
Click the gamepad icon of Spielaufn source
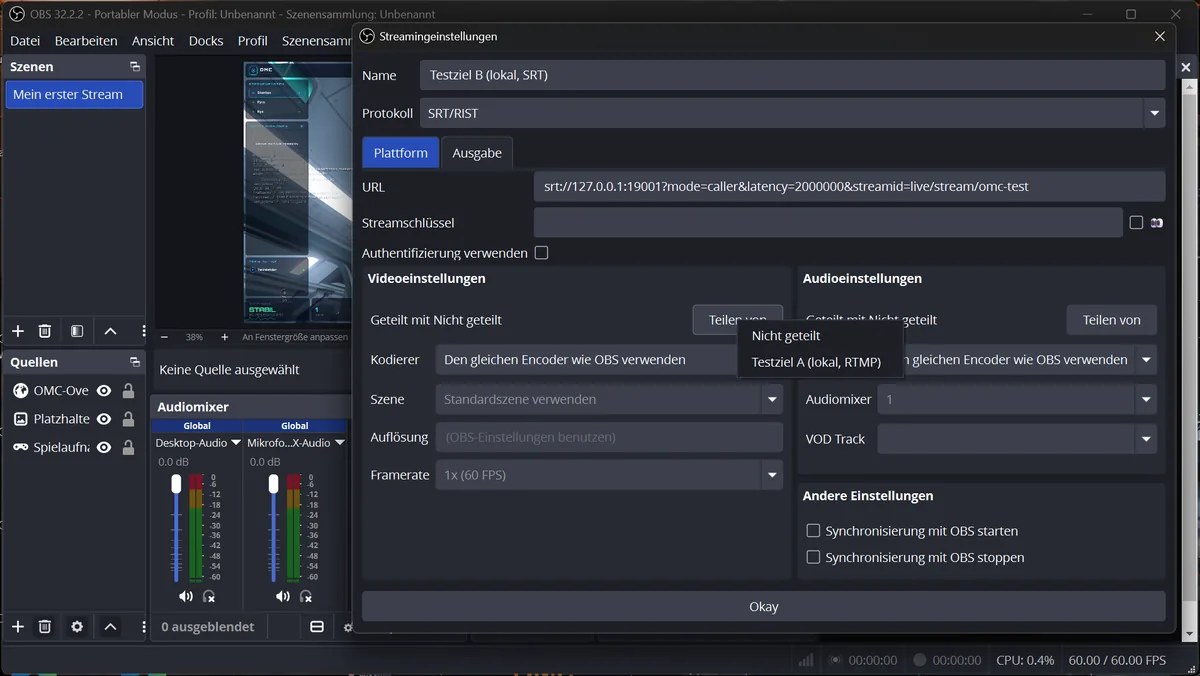(x=20, y=447)
